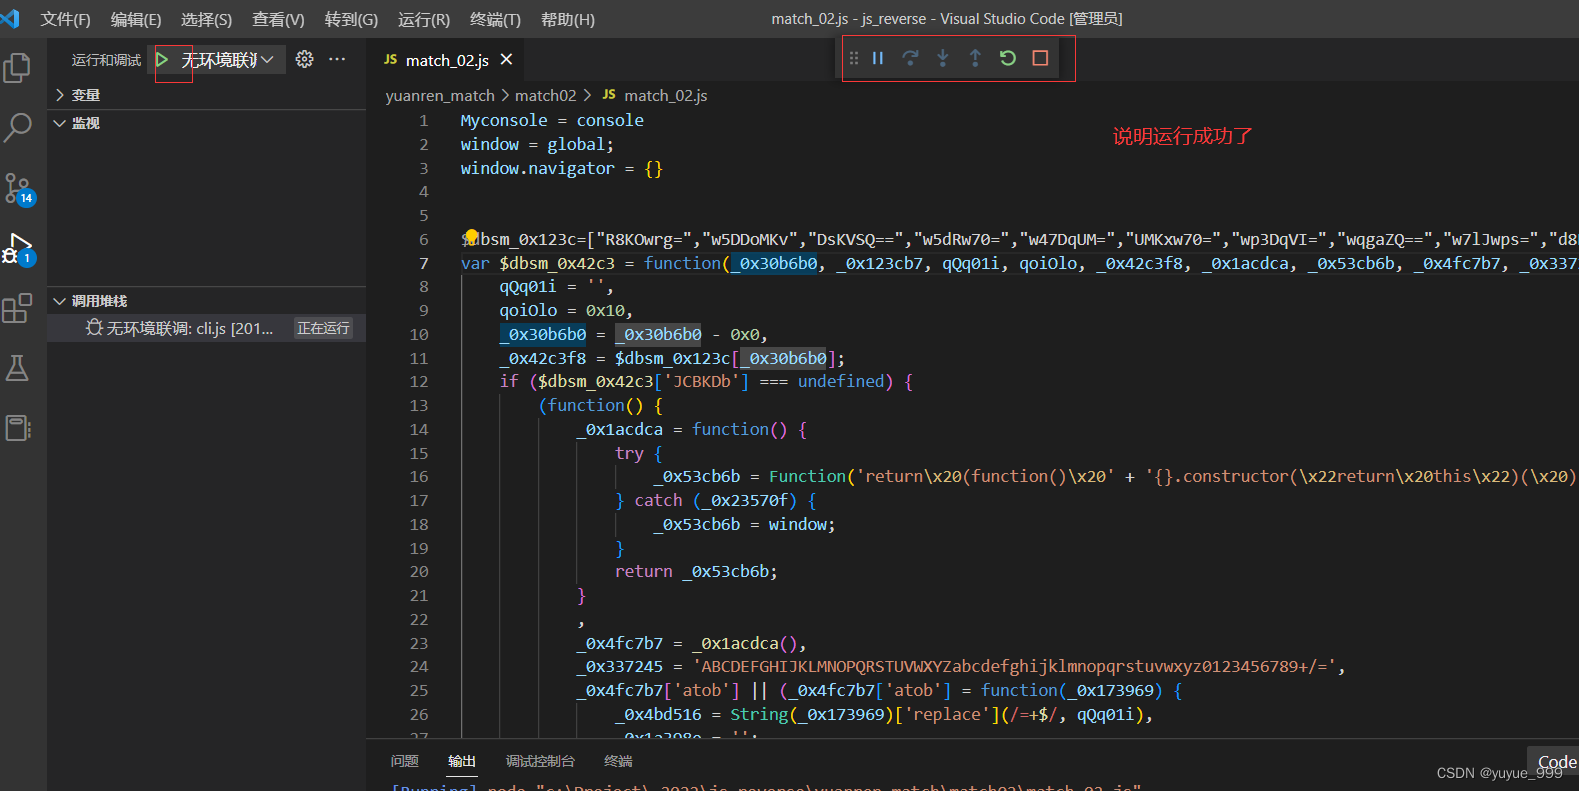Stop the debug session
This screenshot has height=791, width=1579.
point(1040,58)
